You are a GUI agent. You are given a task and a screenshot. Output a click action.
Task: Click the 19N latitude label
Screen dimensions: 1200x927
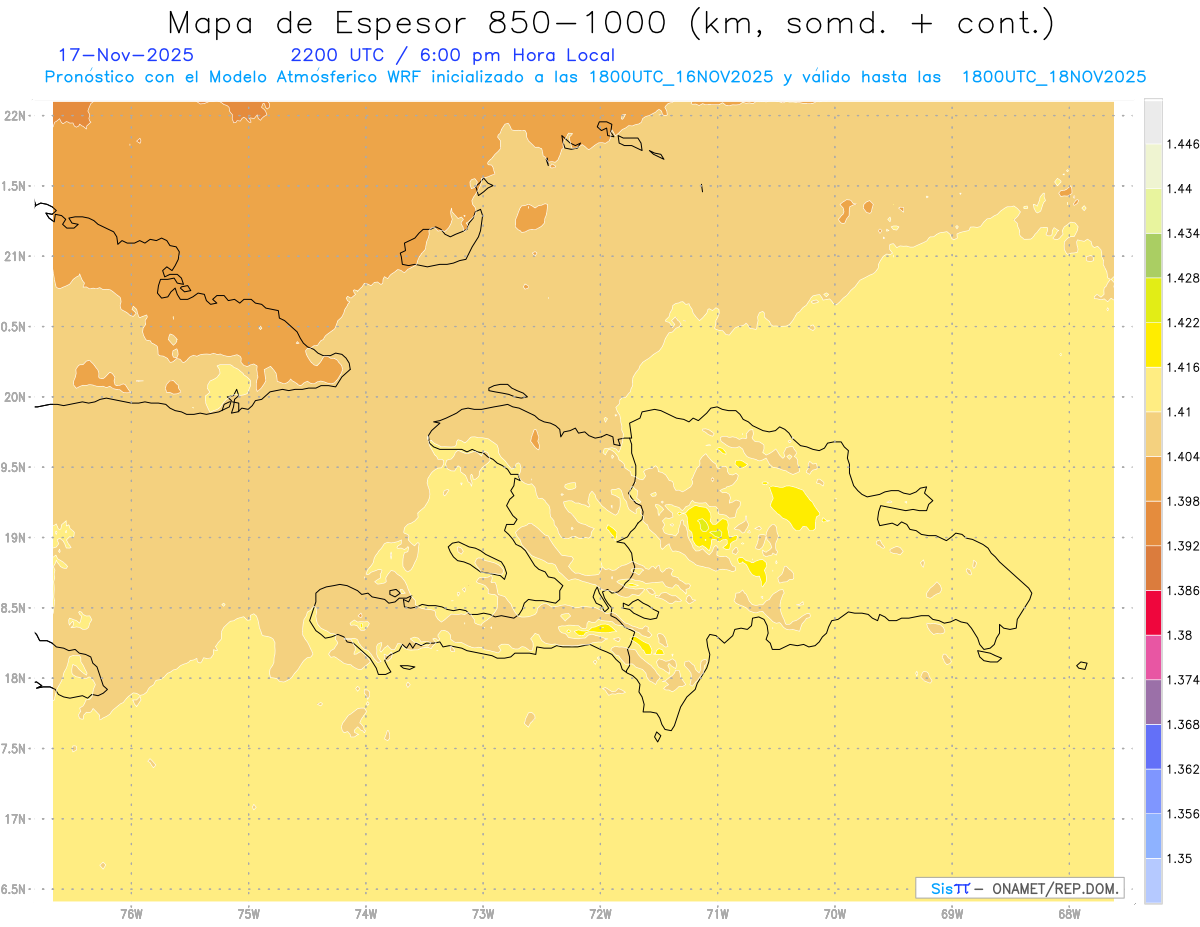coord(16,538)
